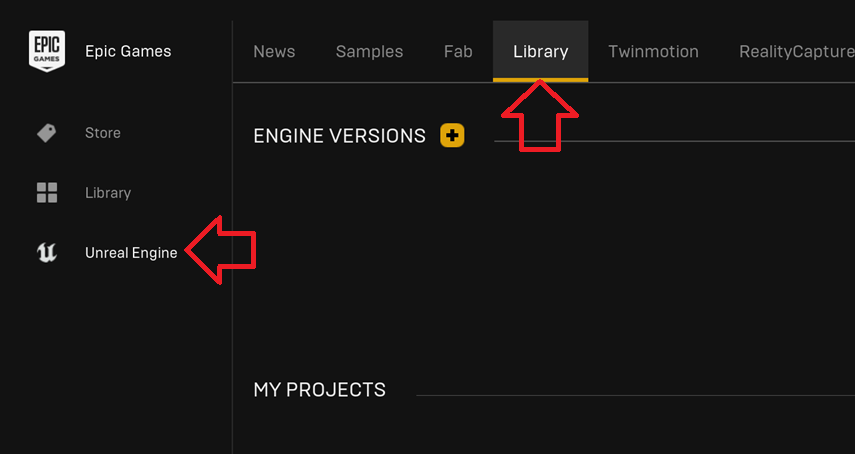
Task: Click red upward arrow under Library tab
Action: tap(540, 116)
